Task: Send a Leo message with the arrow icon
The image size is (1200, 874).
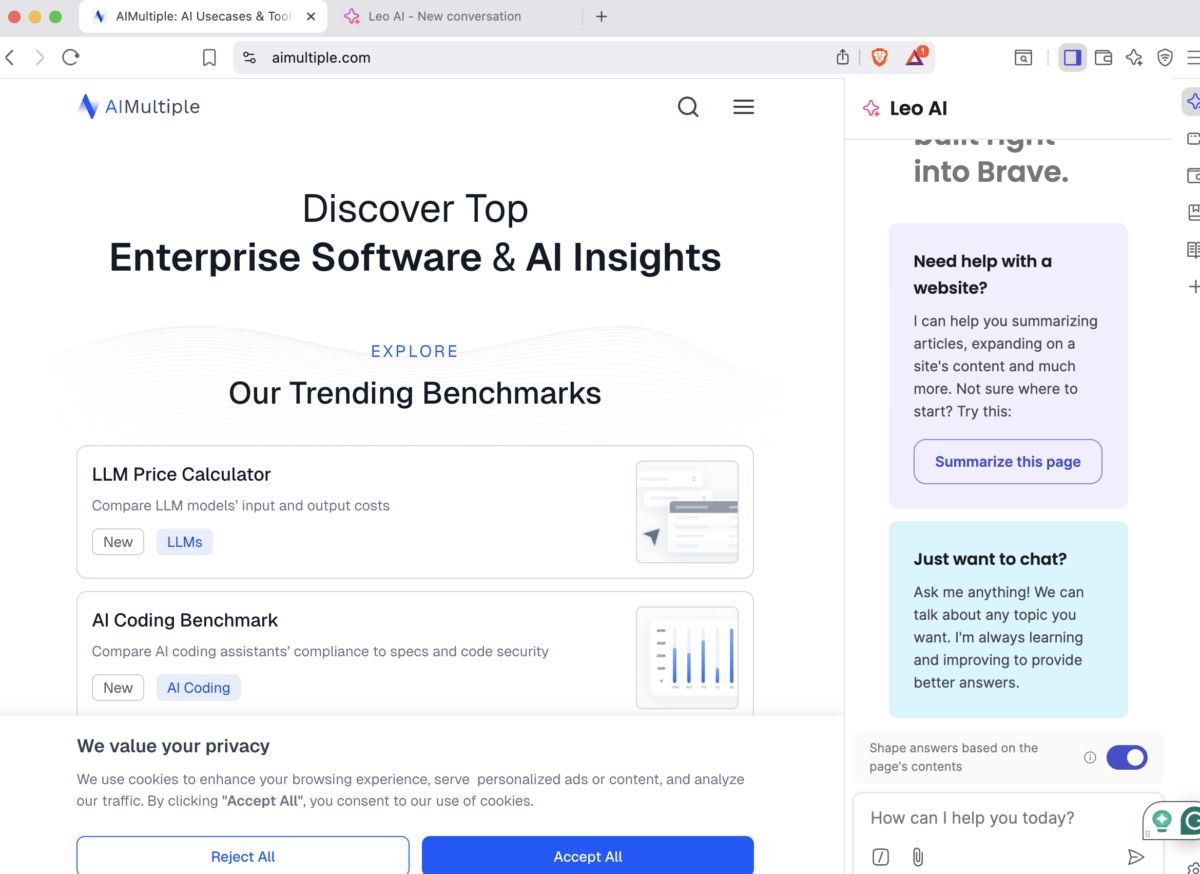Action: [1136, 857]
